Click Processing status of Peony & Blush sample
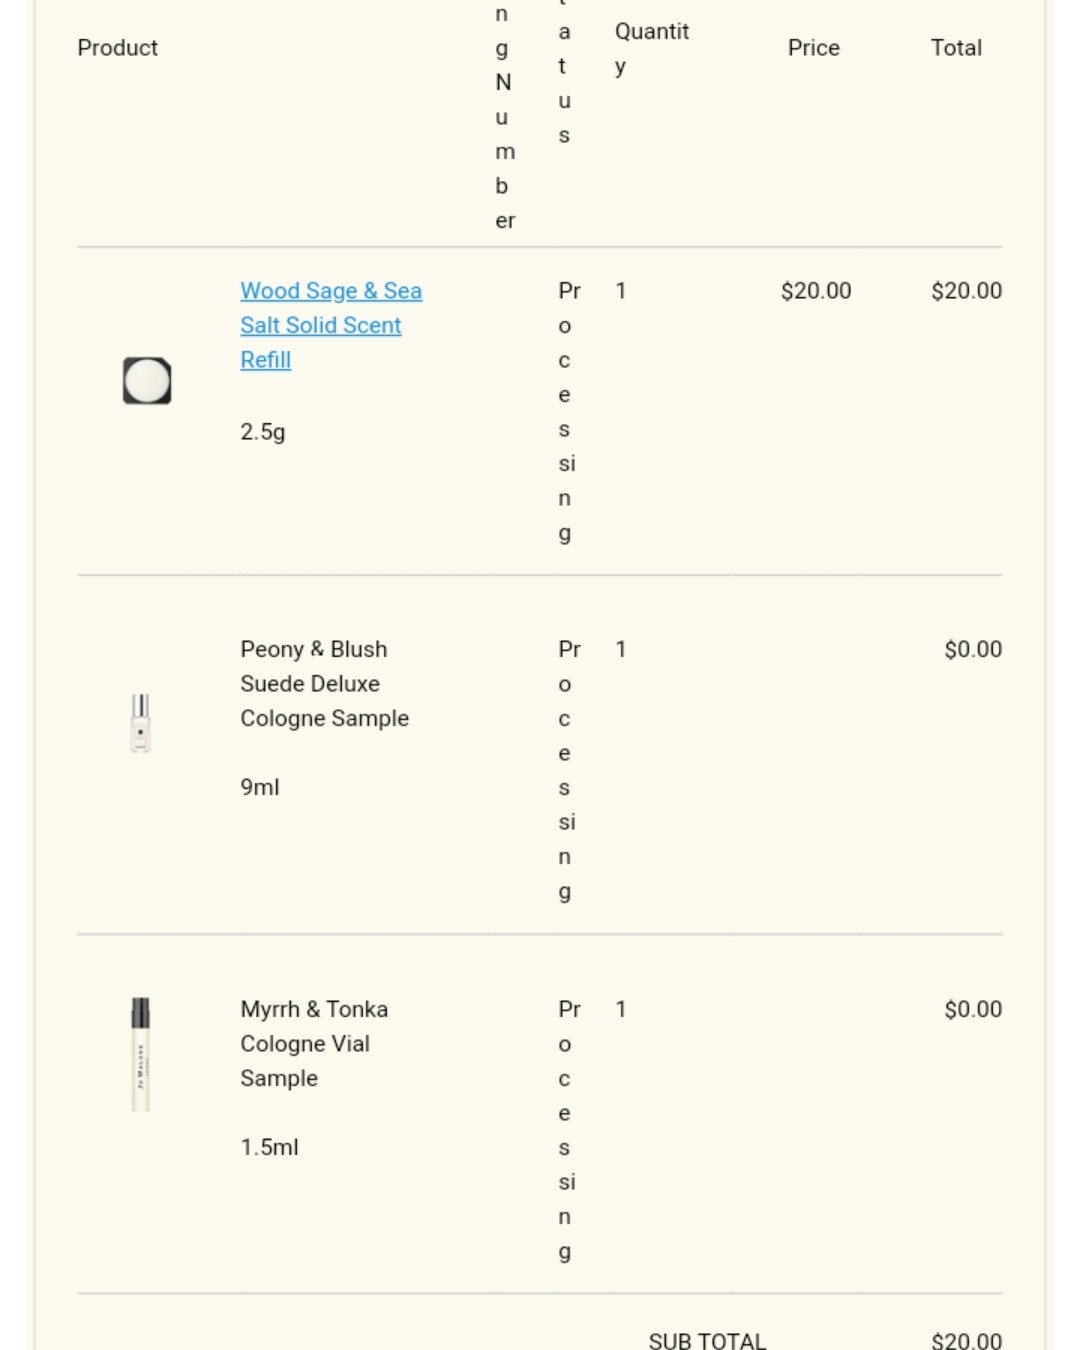Viewport: 1080px width, 1350px height. (569, 770)
